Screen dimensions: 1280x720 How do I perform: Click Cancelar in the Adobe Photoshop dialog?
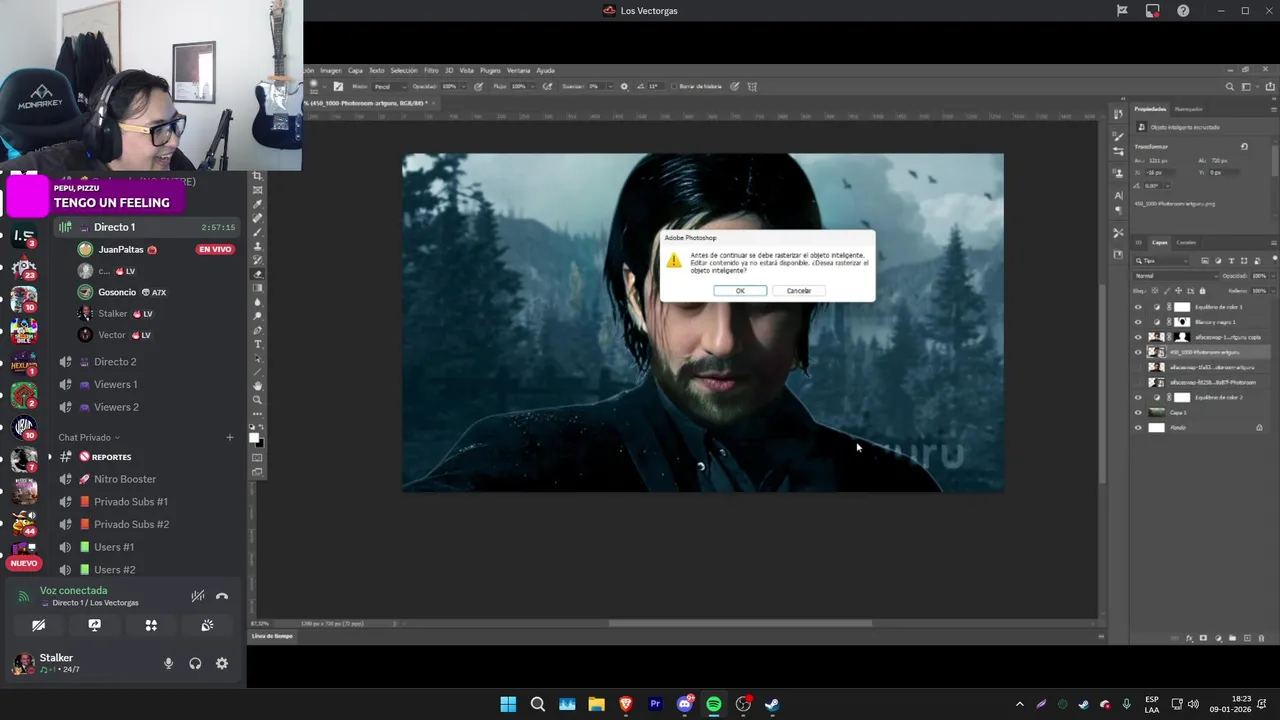pos(799,291)
